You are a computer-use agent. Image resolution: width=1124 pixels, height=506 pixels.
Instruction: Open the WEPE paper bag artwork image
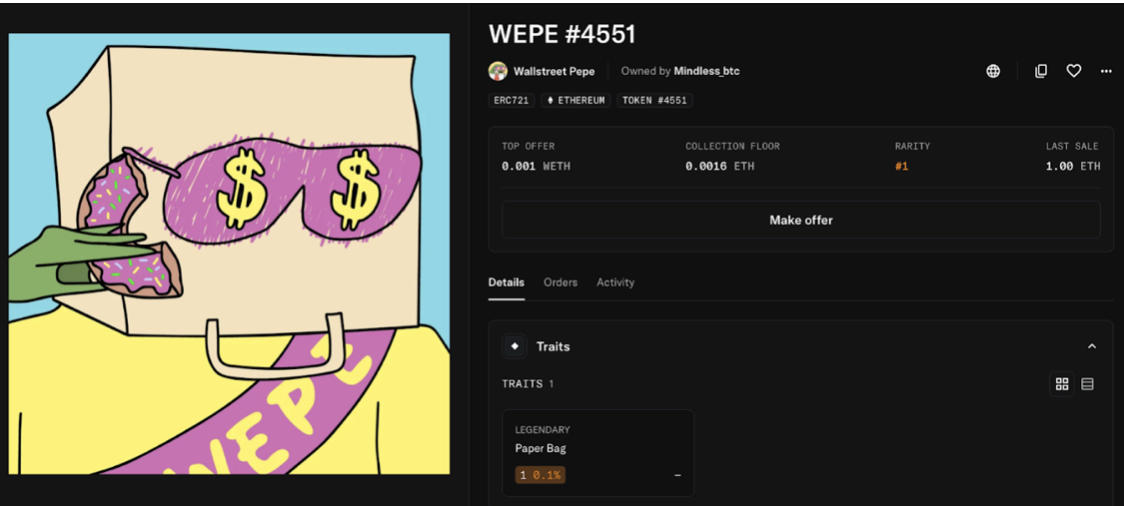(229, 254)
